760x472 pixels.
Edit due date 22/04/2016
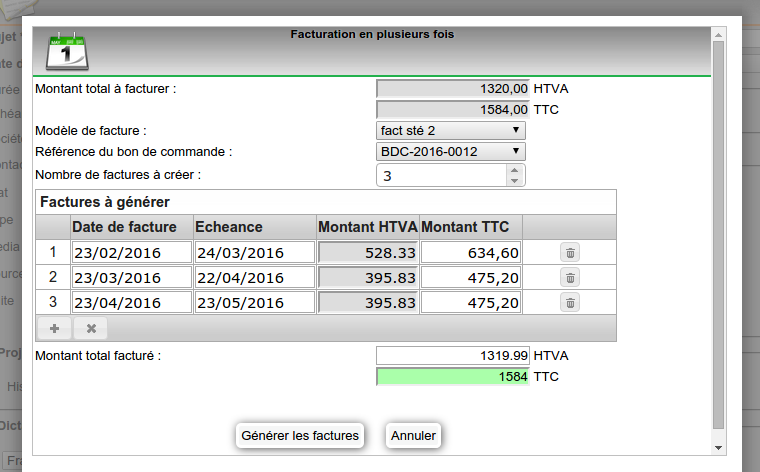255,278
